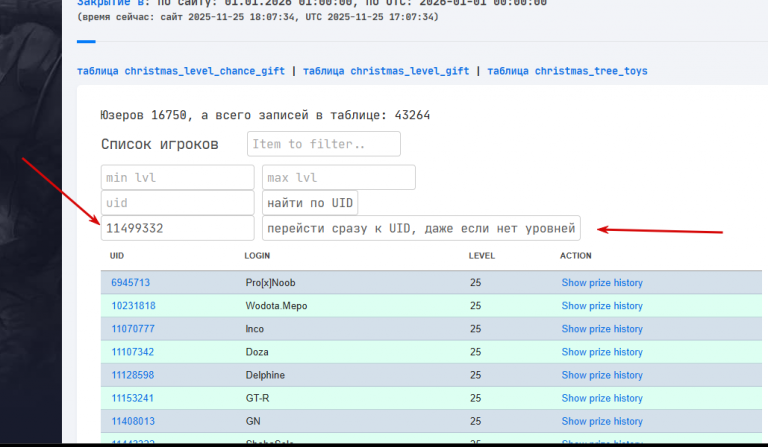Screen dimensions: 768x447
Task: Open UID 10231818 link
Action: click(133, 306)
